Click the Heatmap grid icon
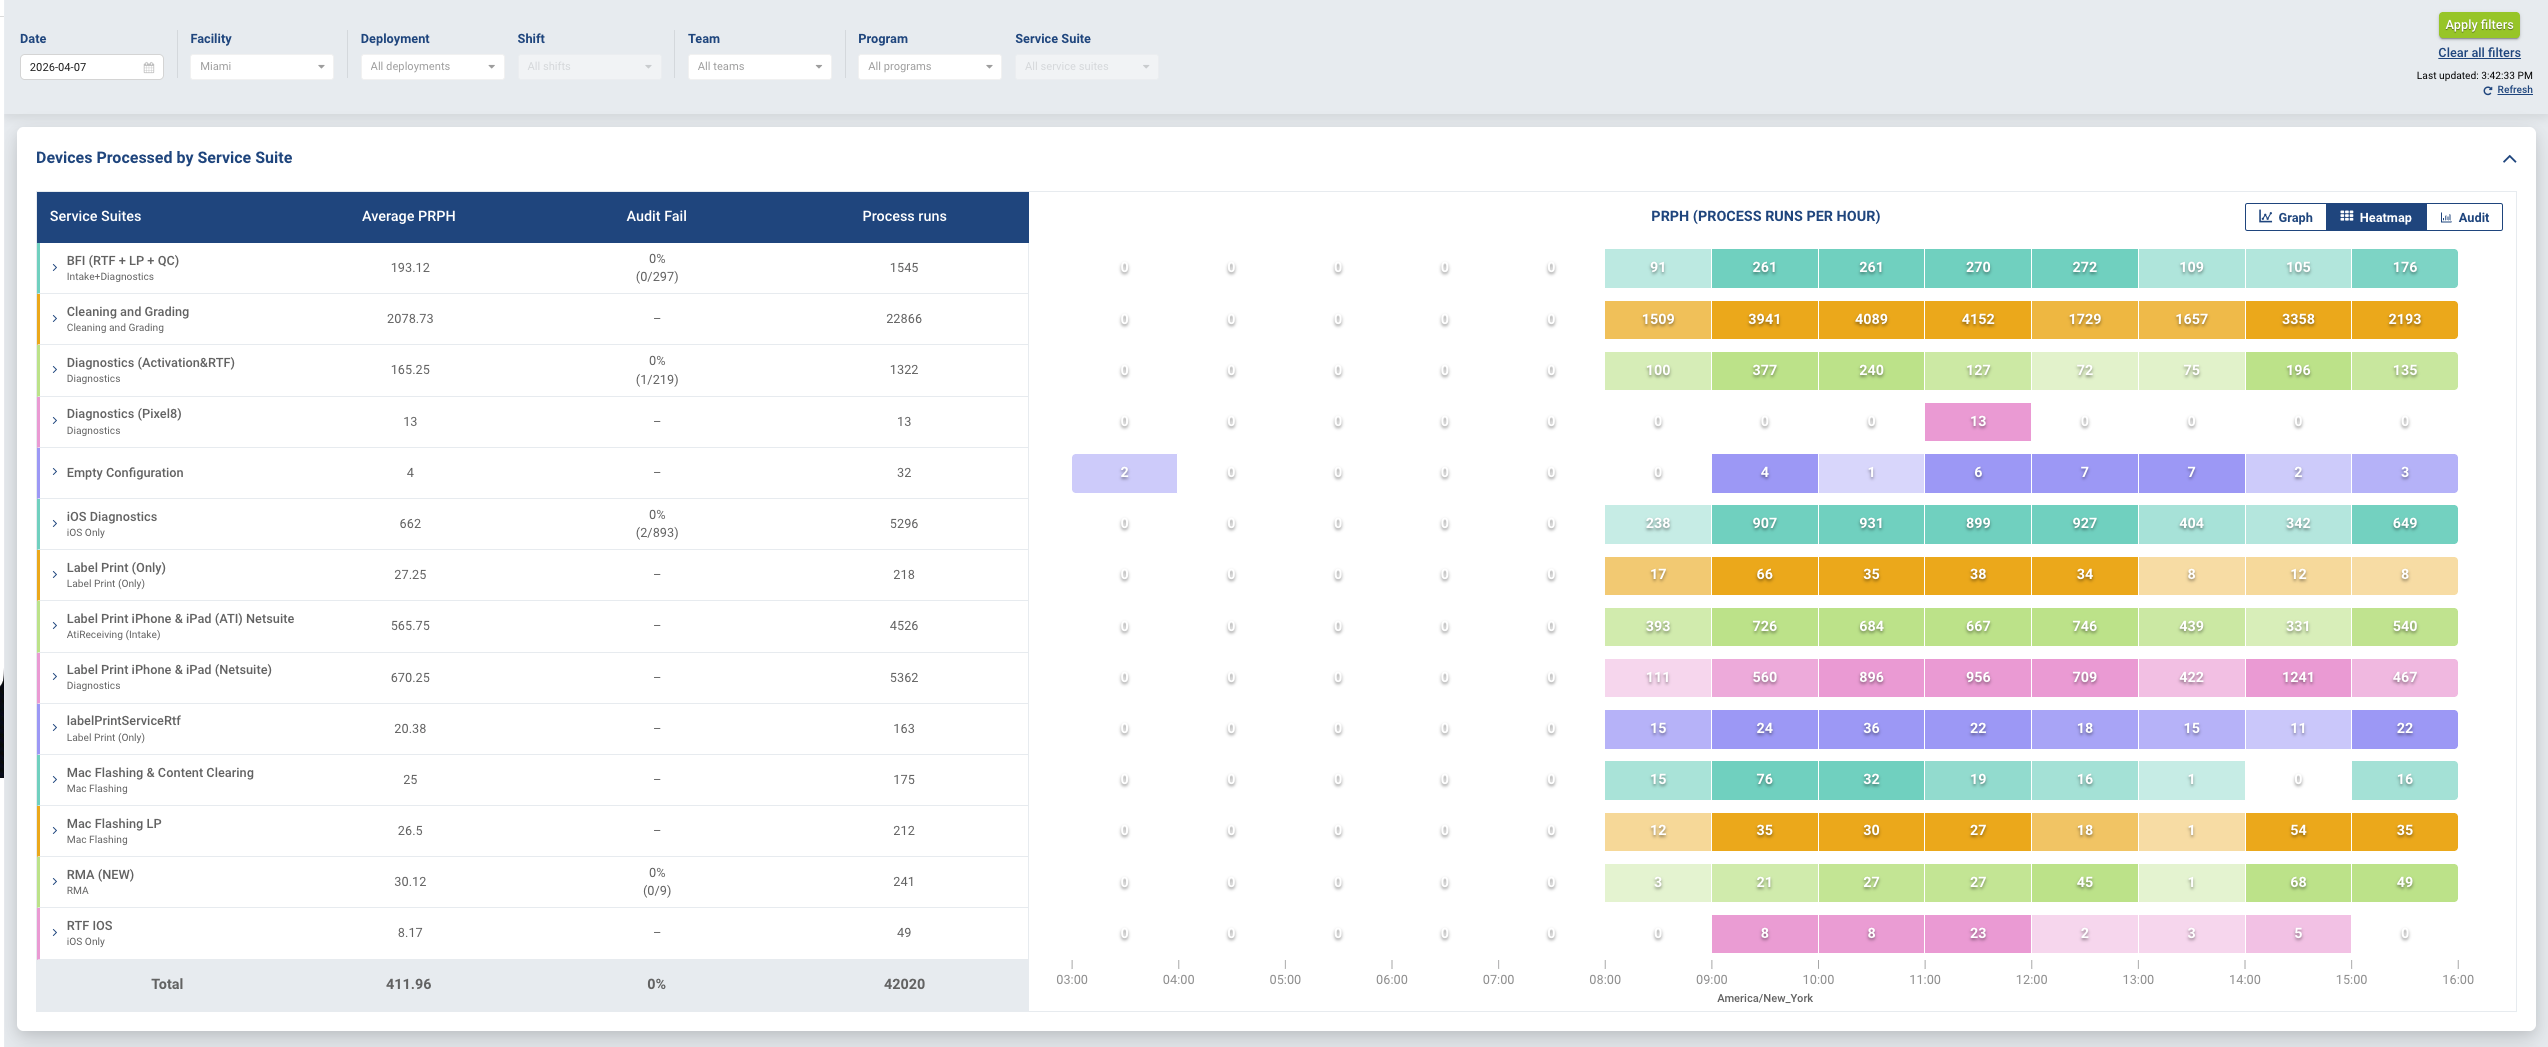 coord(2345,216)
